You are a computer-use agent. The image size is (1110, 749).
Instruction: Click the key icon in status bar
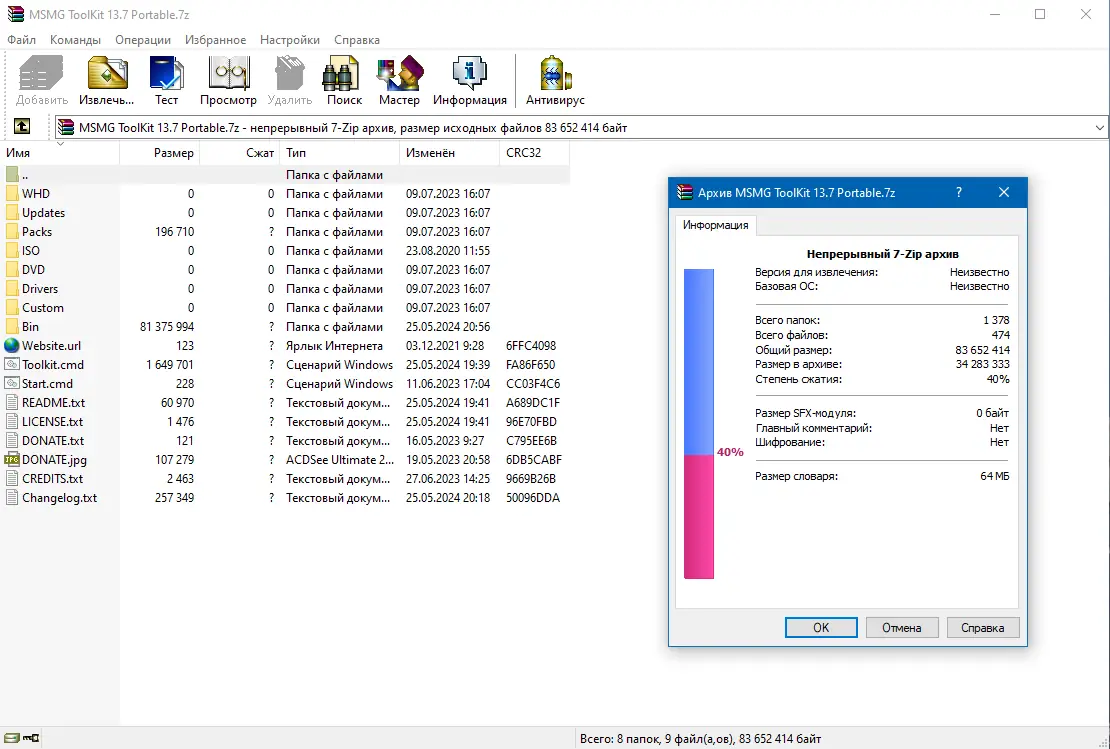click(x=31, y=738)
